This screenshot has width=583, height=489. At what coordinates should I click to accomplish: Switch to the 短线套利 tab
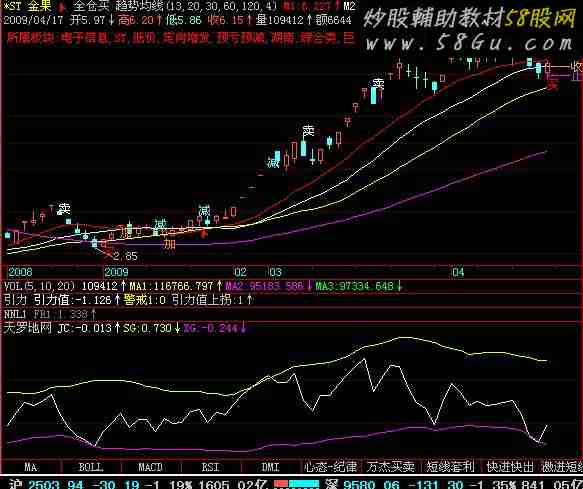(x=450, y=467)
